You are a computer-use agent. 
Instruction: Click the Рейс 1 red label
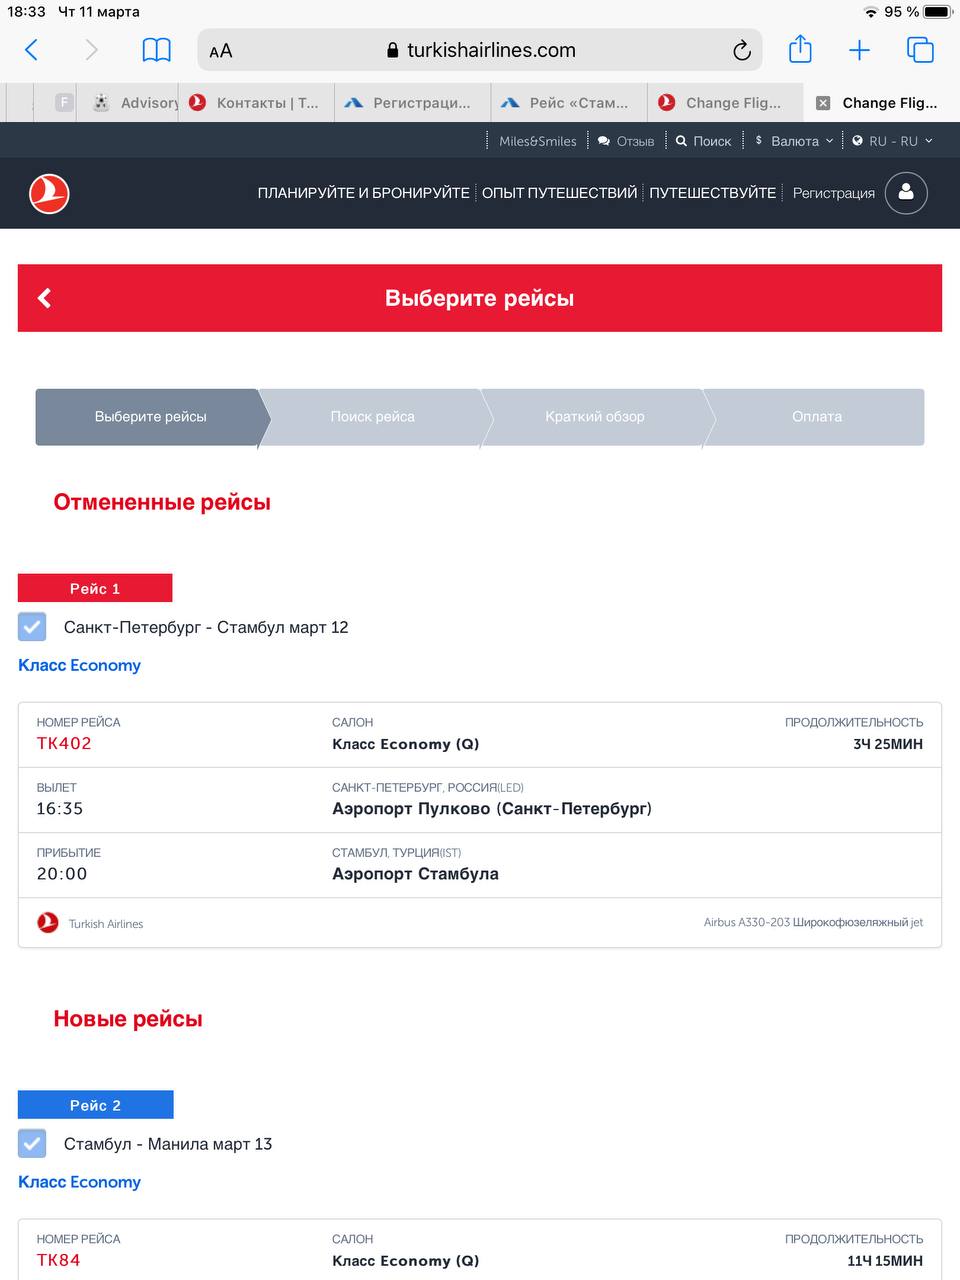[95, 588]
